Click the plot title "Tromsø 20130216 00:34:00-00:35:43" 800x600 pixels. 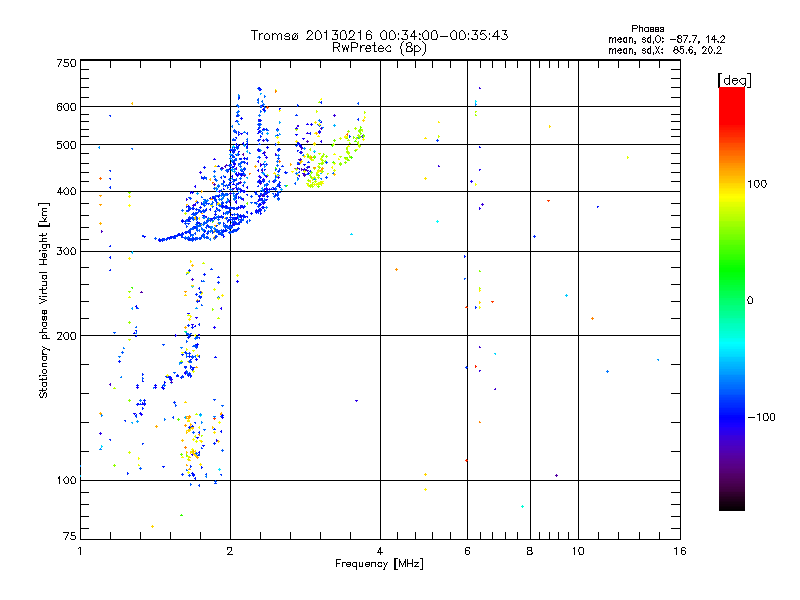click(379, 35)
